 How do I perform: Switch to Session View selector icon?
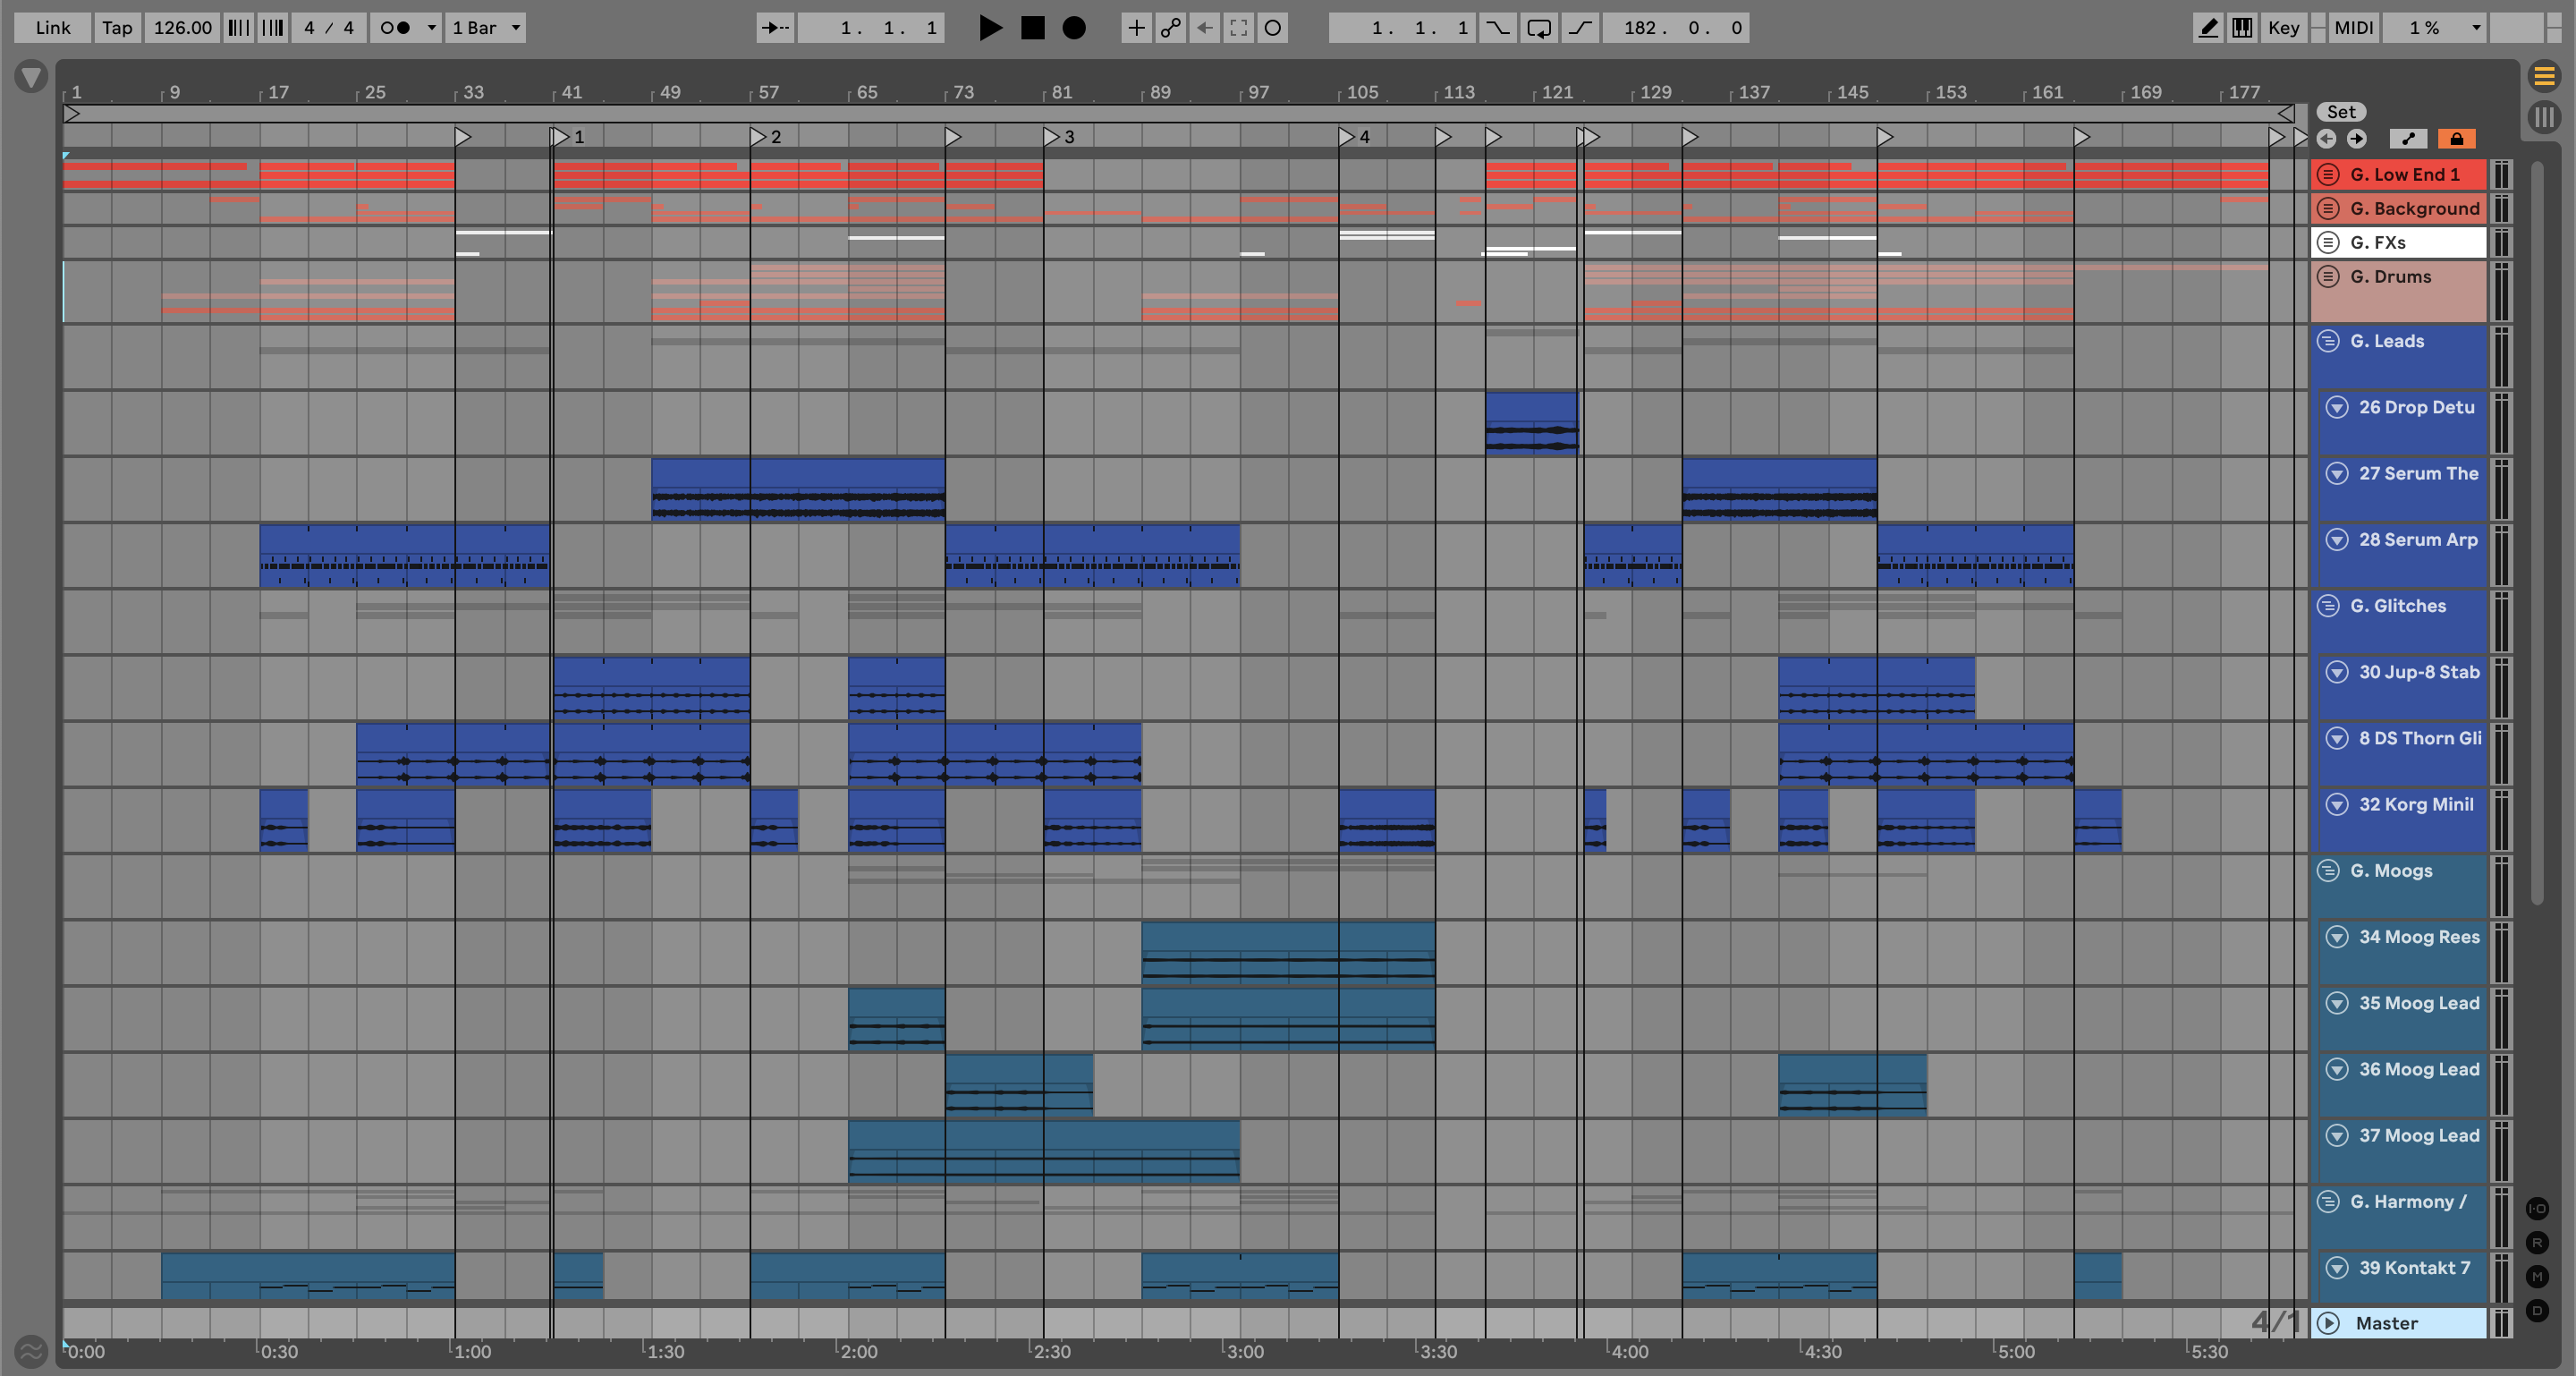[x=2544, y=117]
